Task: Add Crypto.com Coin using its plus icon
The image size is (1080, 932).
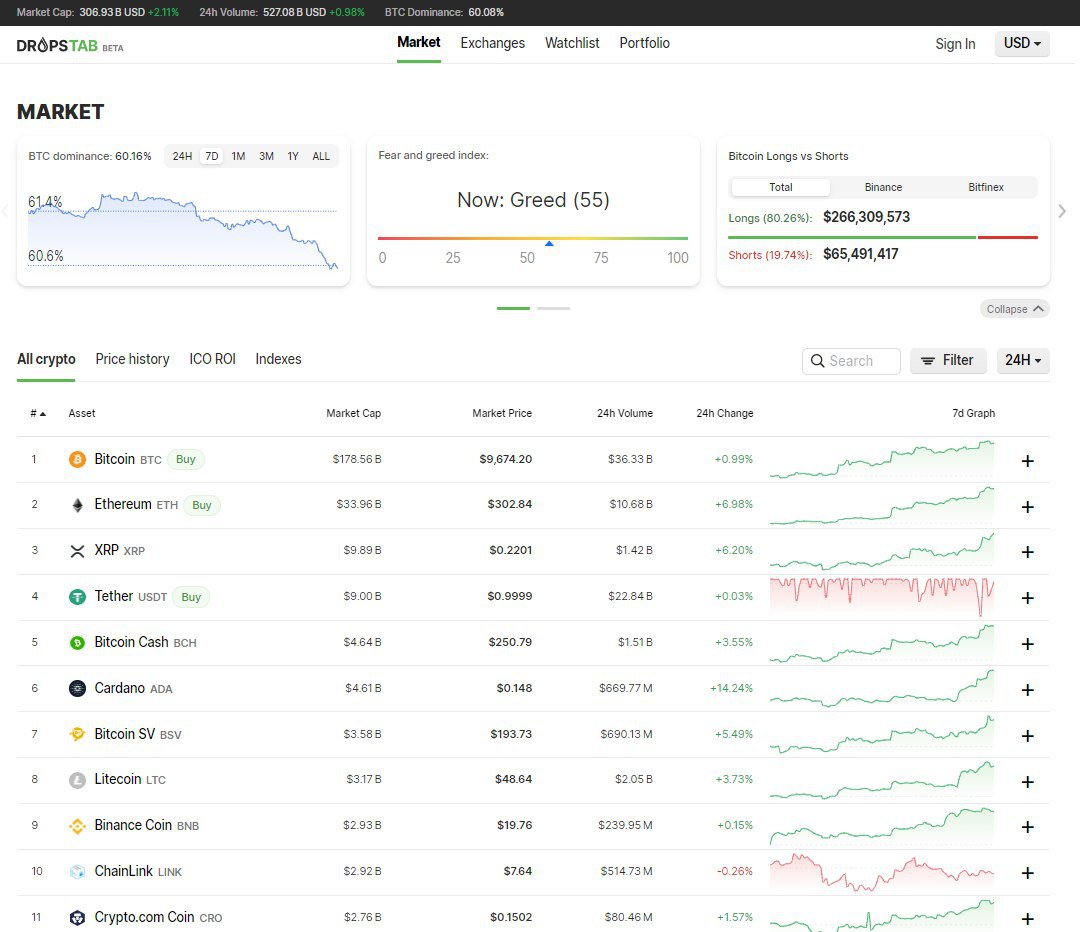Action: (1028, 919)
